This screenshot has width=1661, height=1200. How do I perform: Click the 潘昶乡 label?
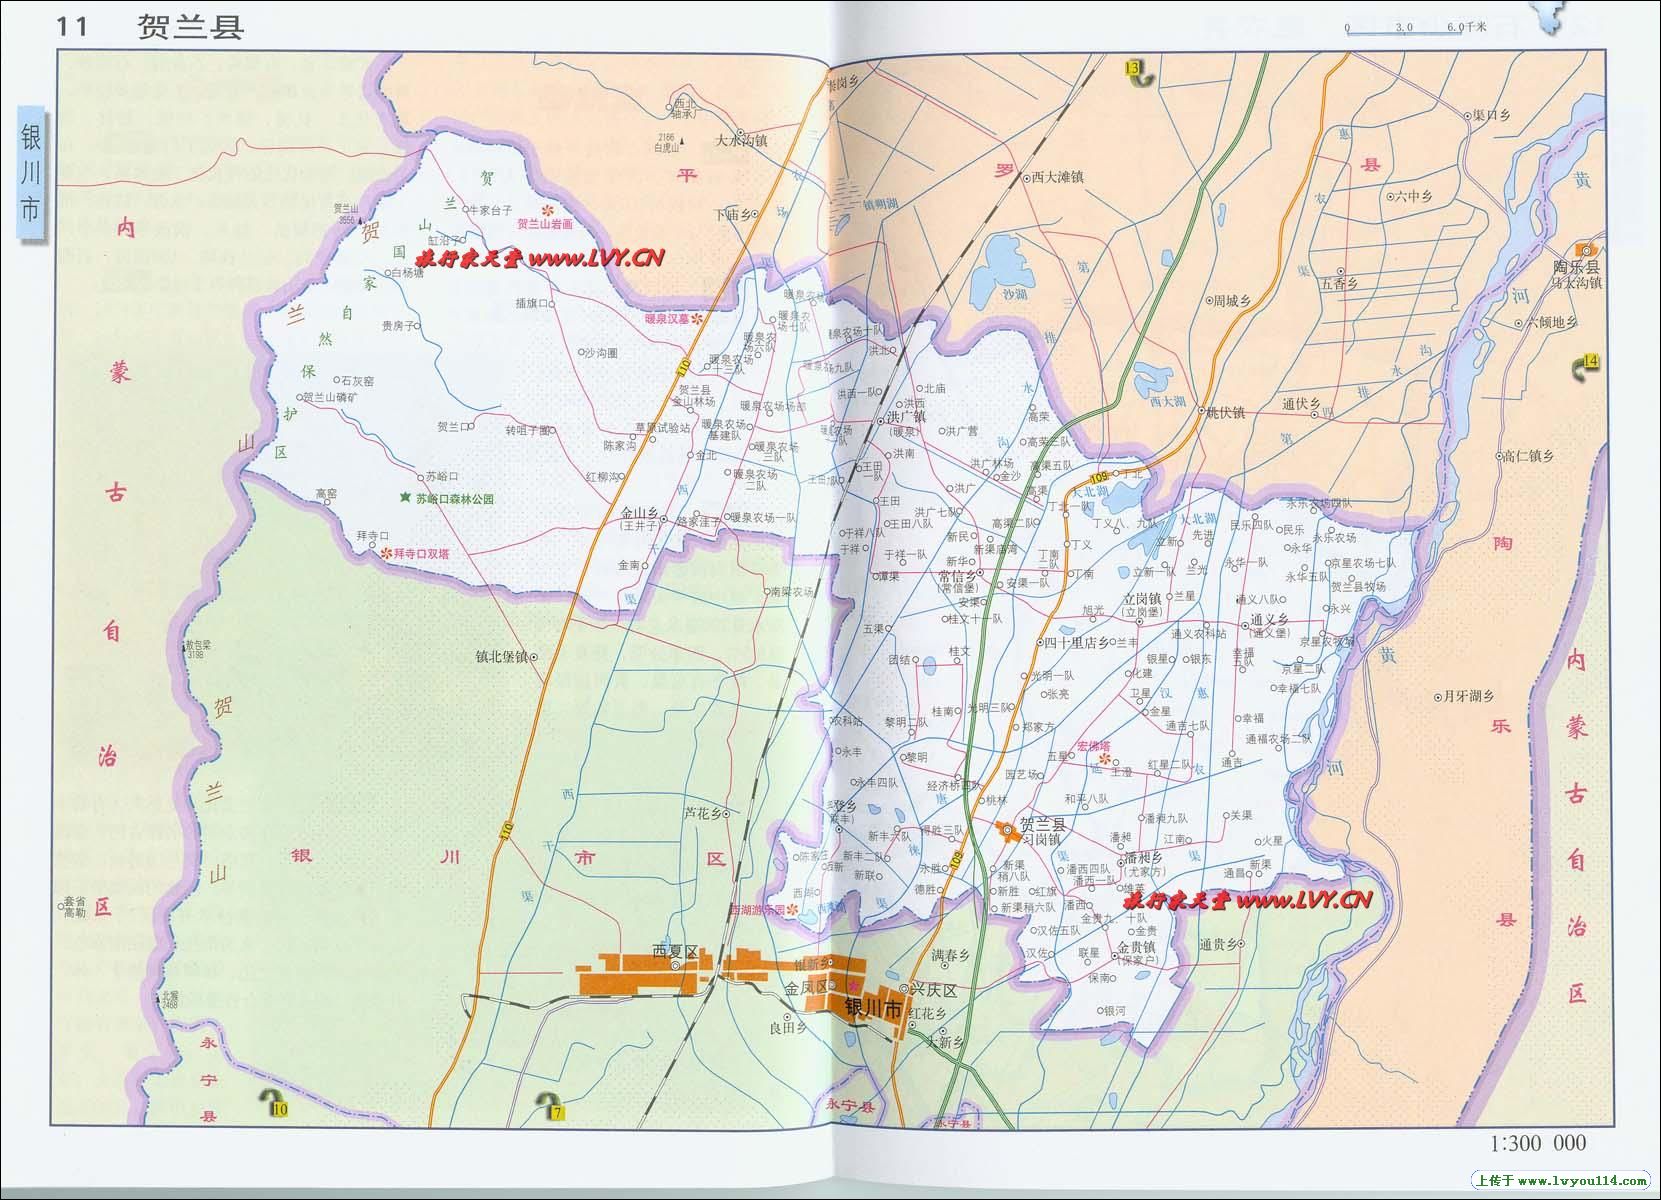(x=1142, y=858)
